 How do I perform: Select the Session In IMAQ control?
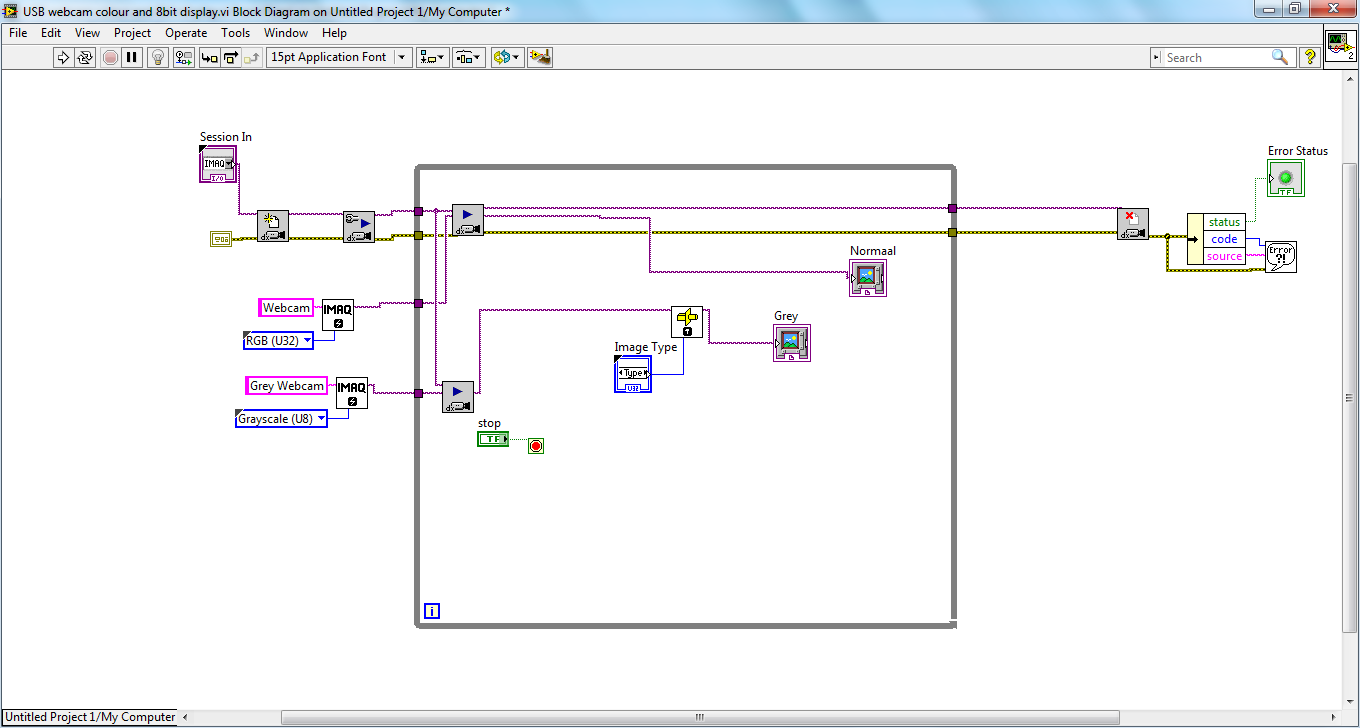218,164
